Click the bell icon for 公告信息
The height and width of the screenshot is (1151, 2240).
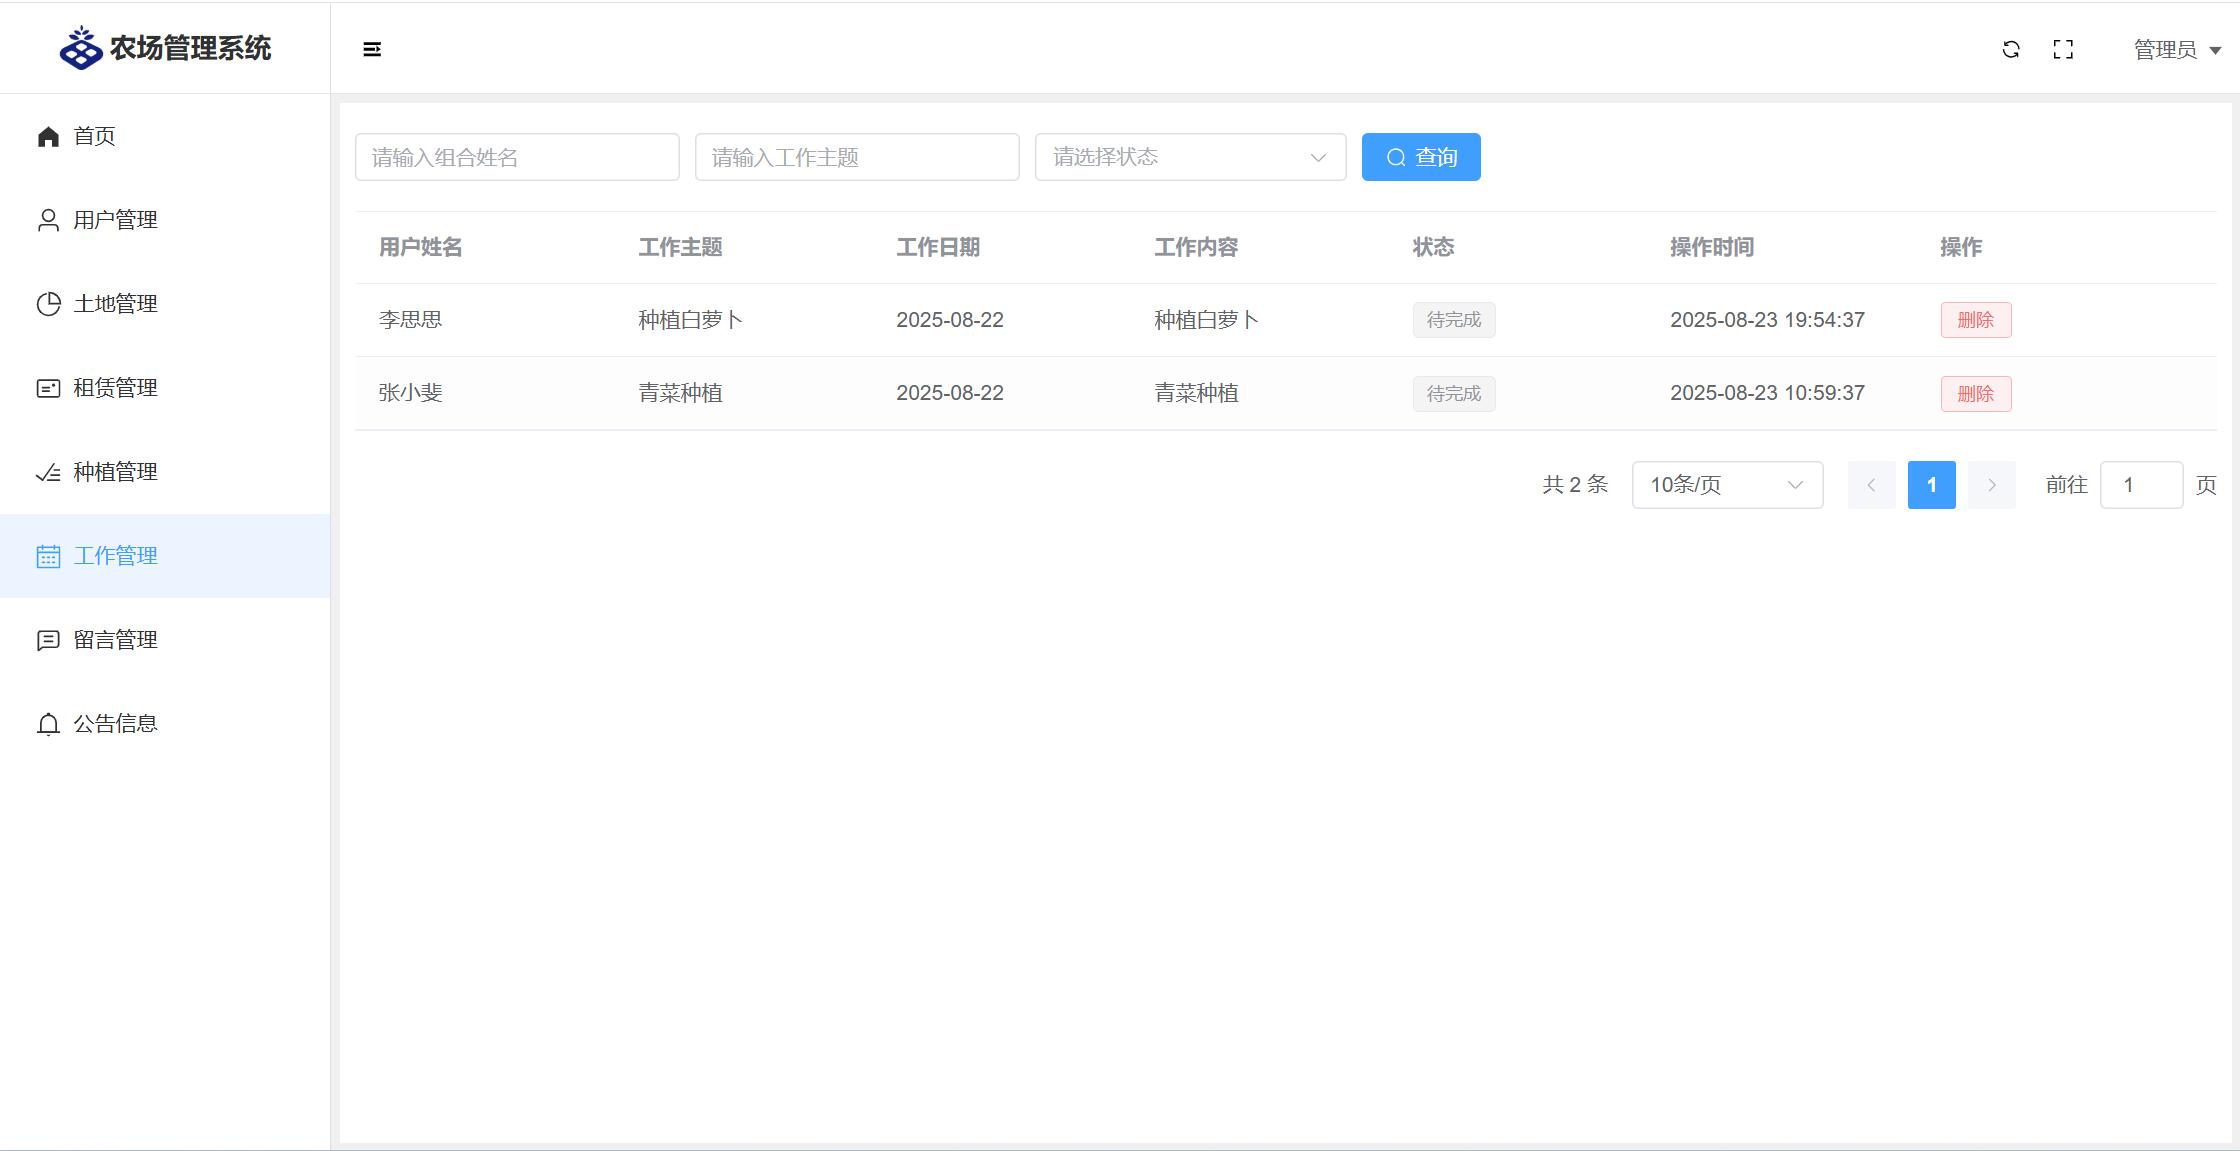coord(48,724)
